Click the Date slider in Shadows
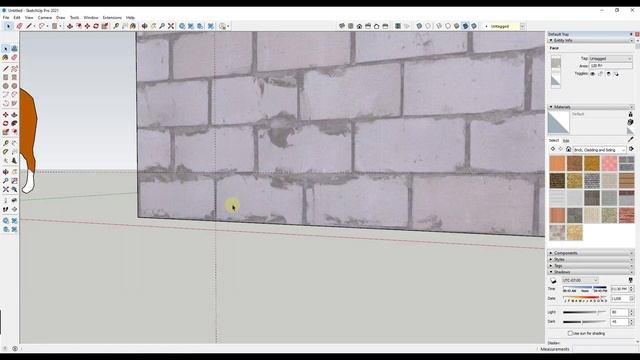Image resolution: width=640 pixels, height=360 pixels. coord(585,297)
